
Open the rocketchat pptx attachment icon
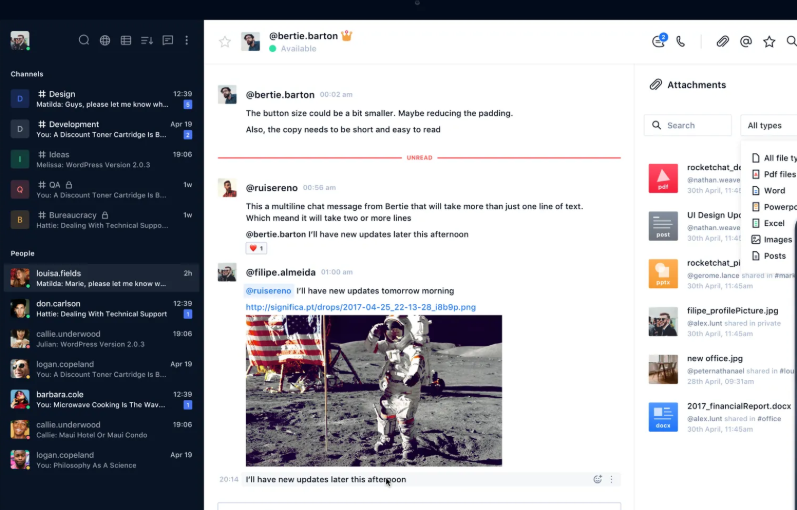(x=663, y=274)
